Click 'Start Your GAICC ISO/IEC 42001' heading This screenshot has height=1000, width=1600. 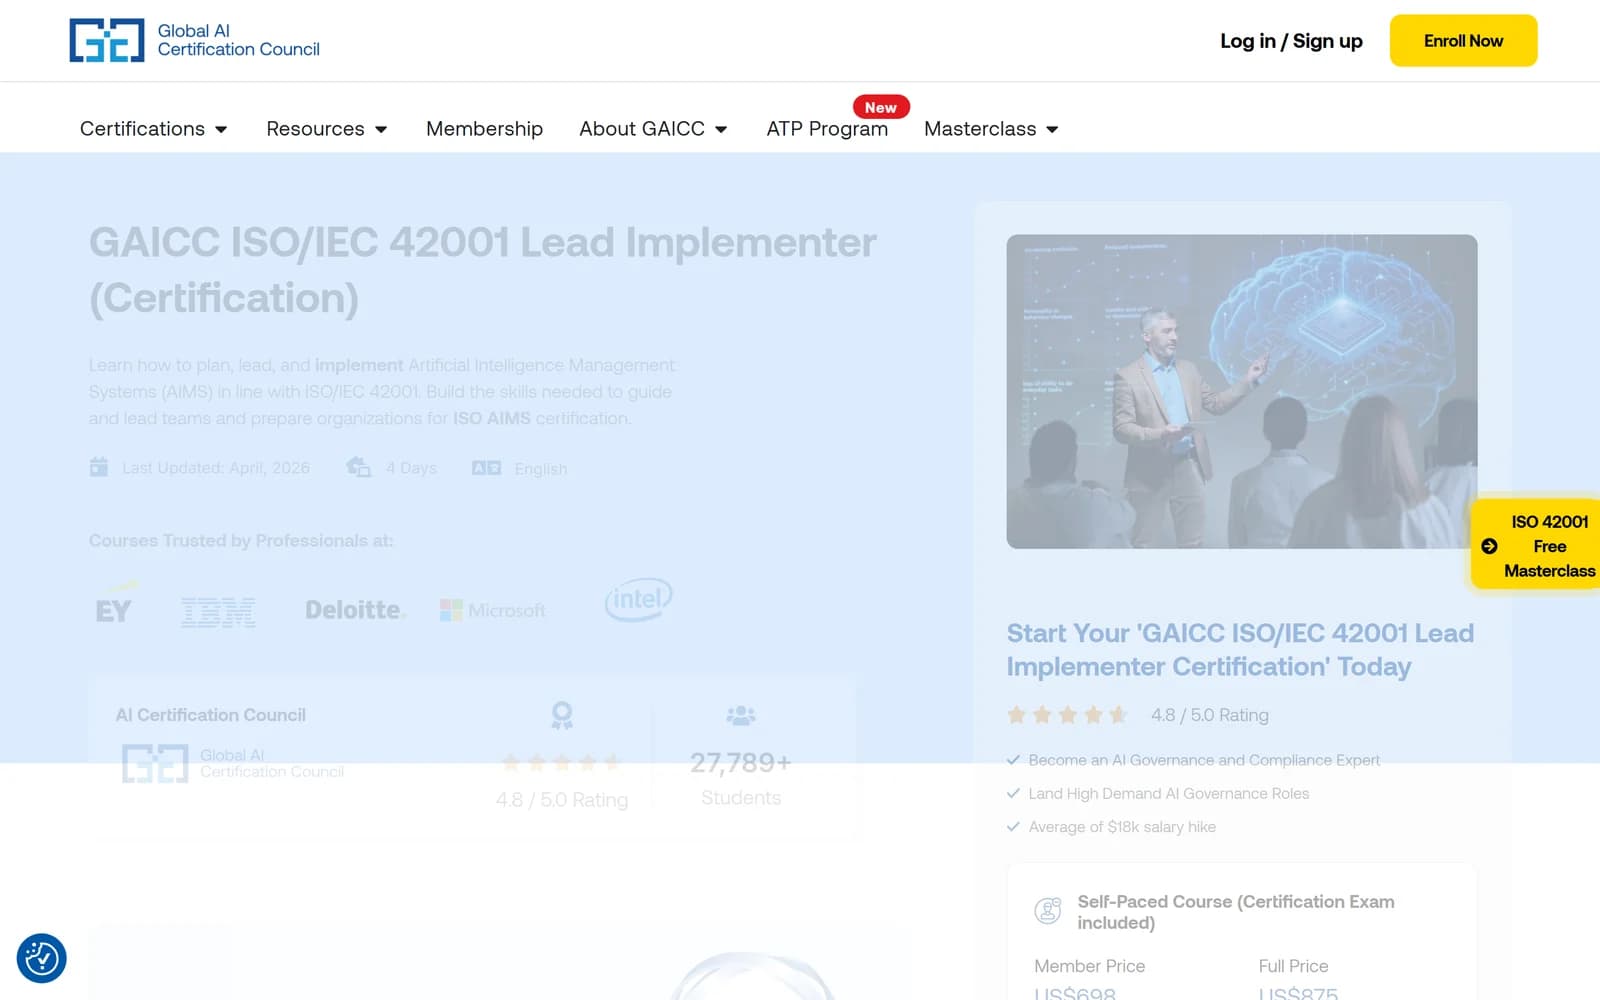click(1240, 650)
